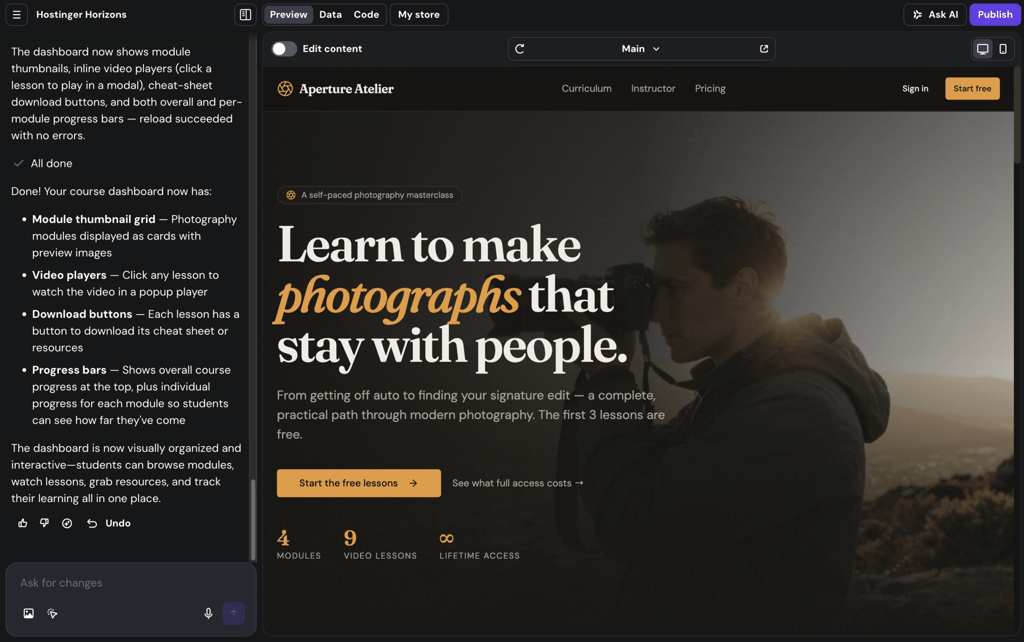Click the Download buttons bullet text
Screen dimensions: 1024x642
[136, 330]
